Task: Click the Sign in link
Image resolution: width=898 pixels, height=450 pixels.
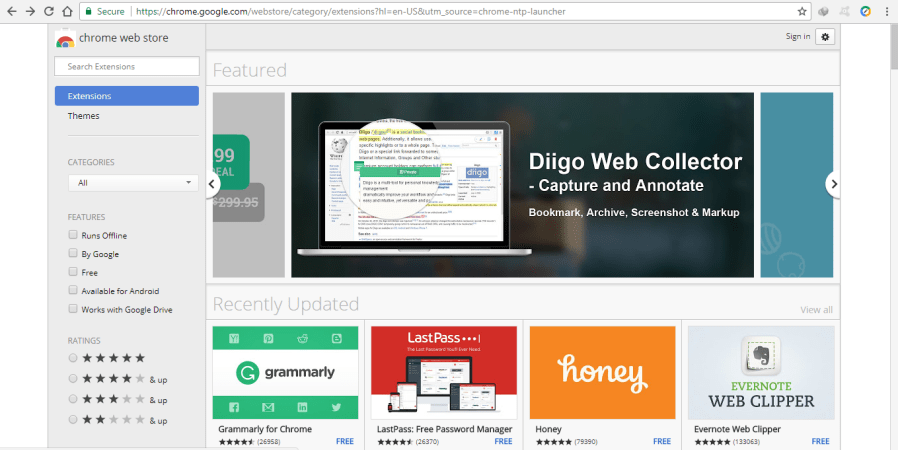Action: point(797,37)
